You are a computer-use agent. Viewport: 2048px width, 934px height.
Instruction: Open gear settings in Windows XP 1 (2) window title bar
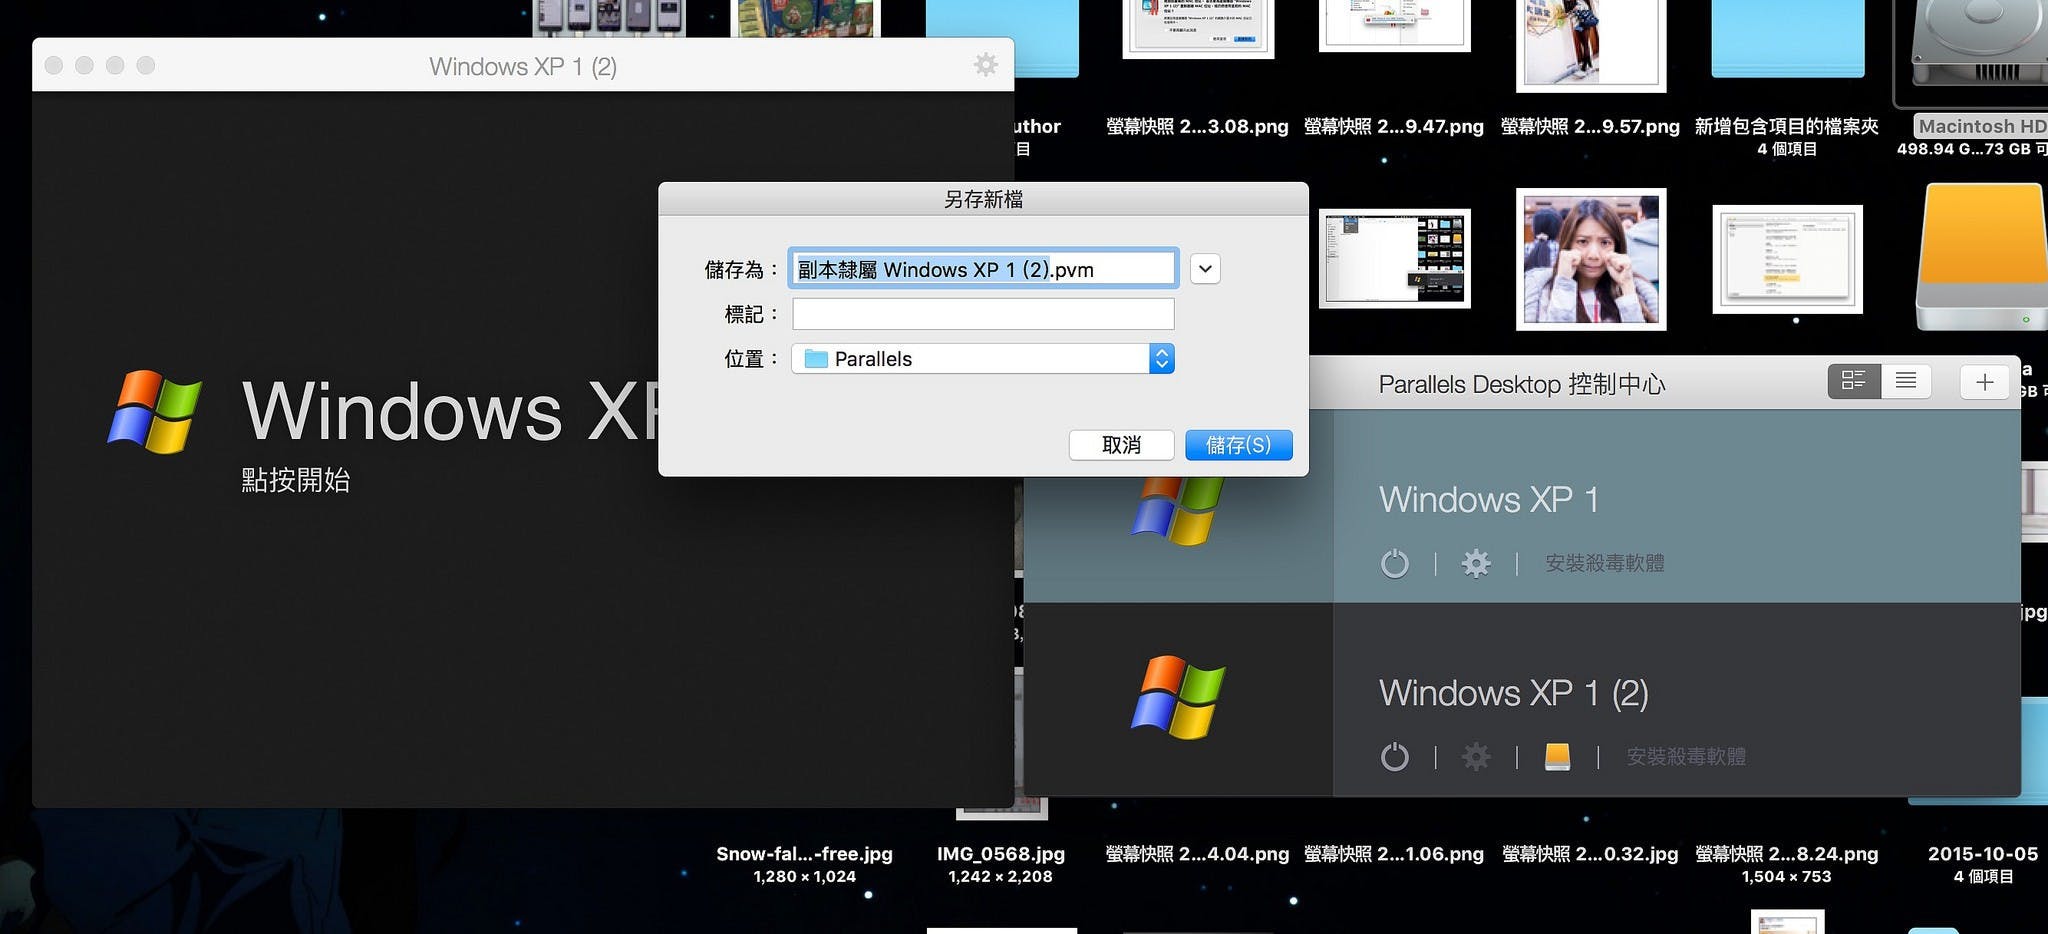(x=985, y=65)
